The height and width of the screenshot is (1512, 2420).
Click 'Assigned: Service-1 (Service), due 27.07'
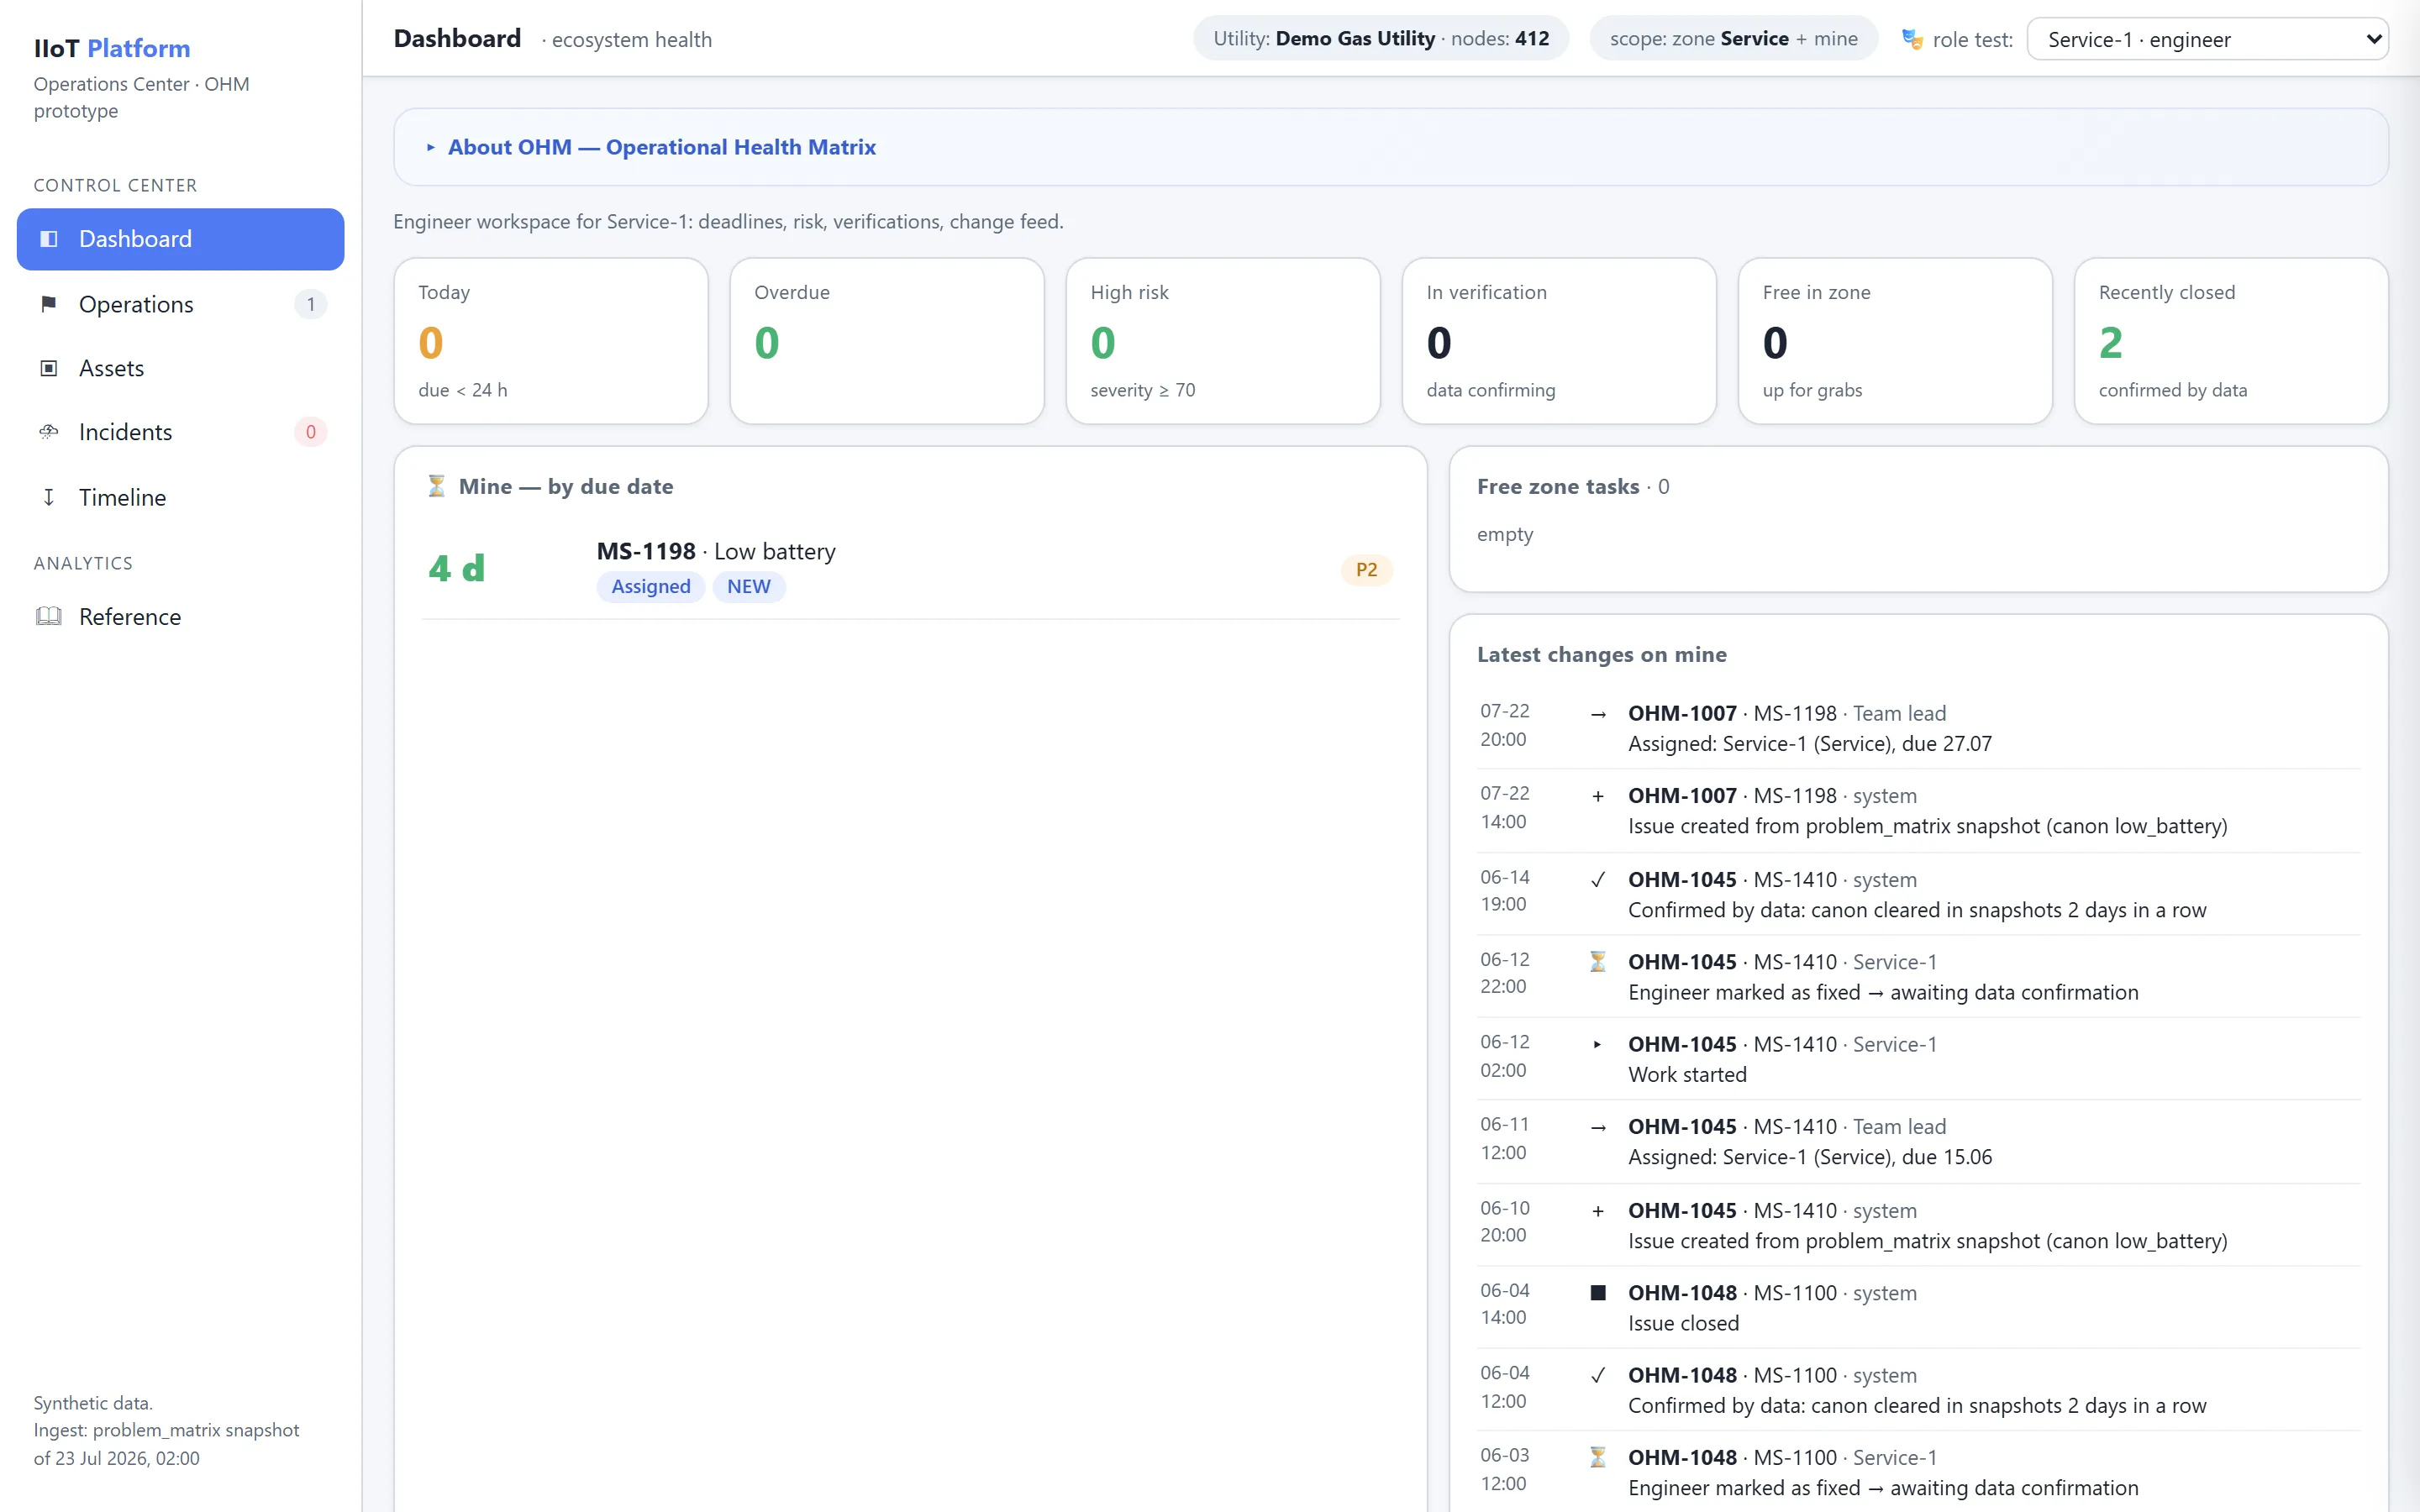[x=1810, y=744]
